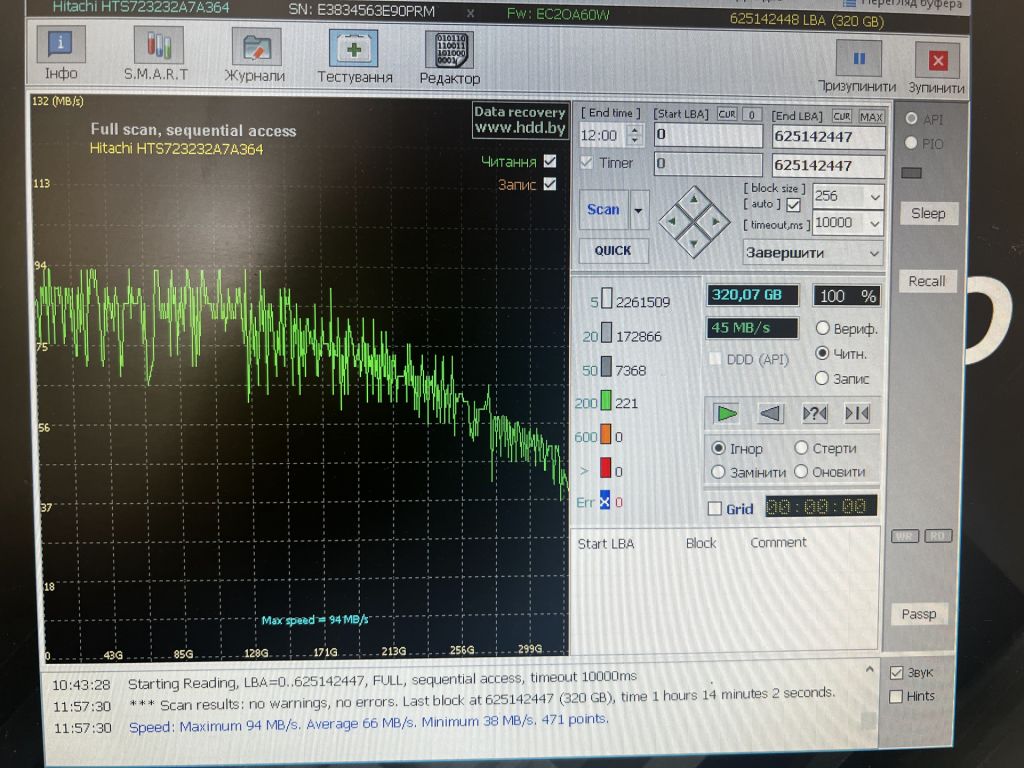This screenshot has height=768, width=1024.
Task: Click the 0 button beside Start LBA
Action: click(x=752, y=115)
